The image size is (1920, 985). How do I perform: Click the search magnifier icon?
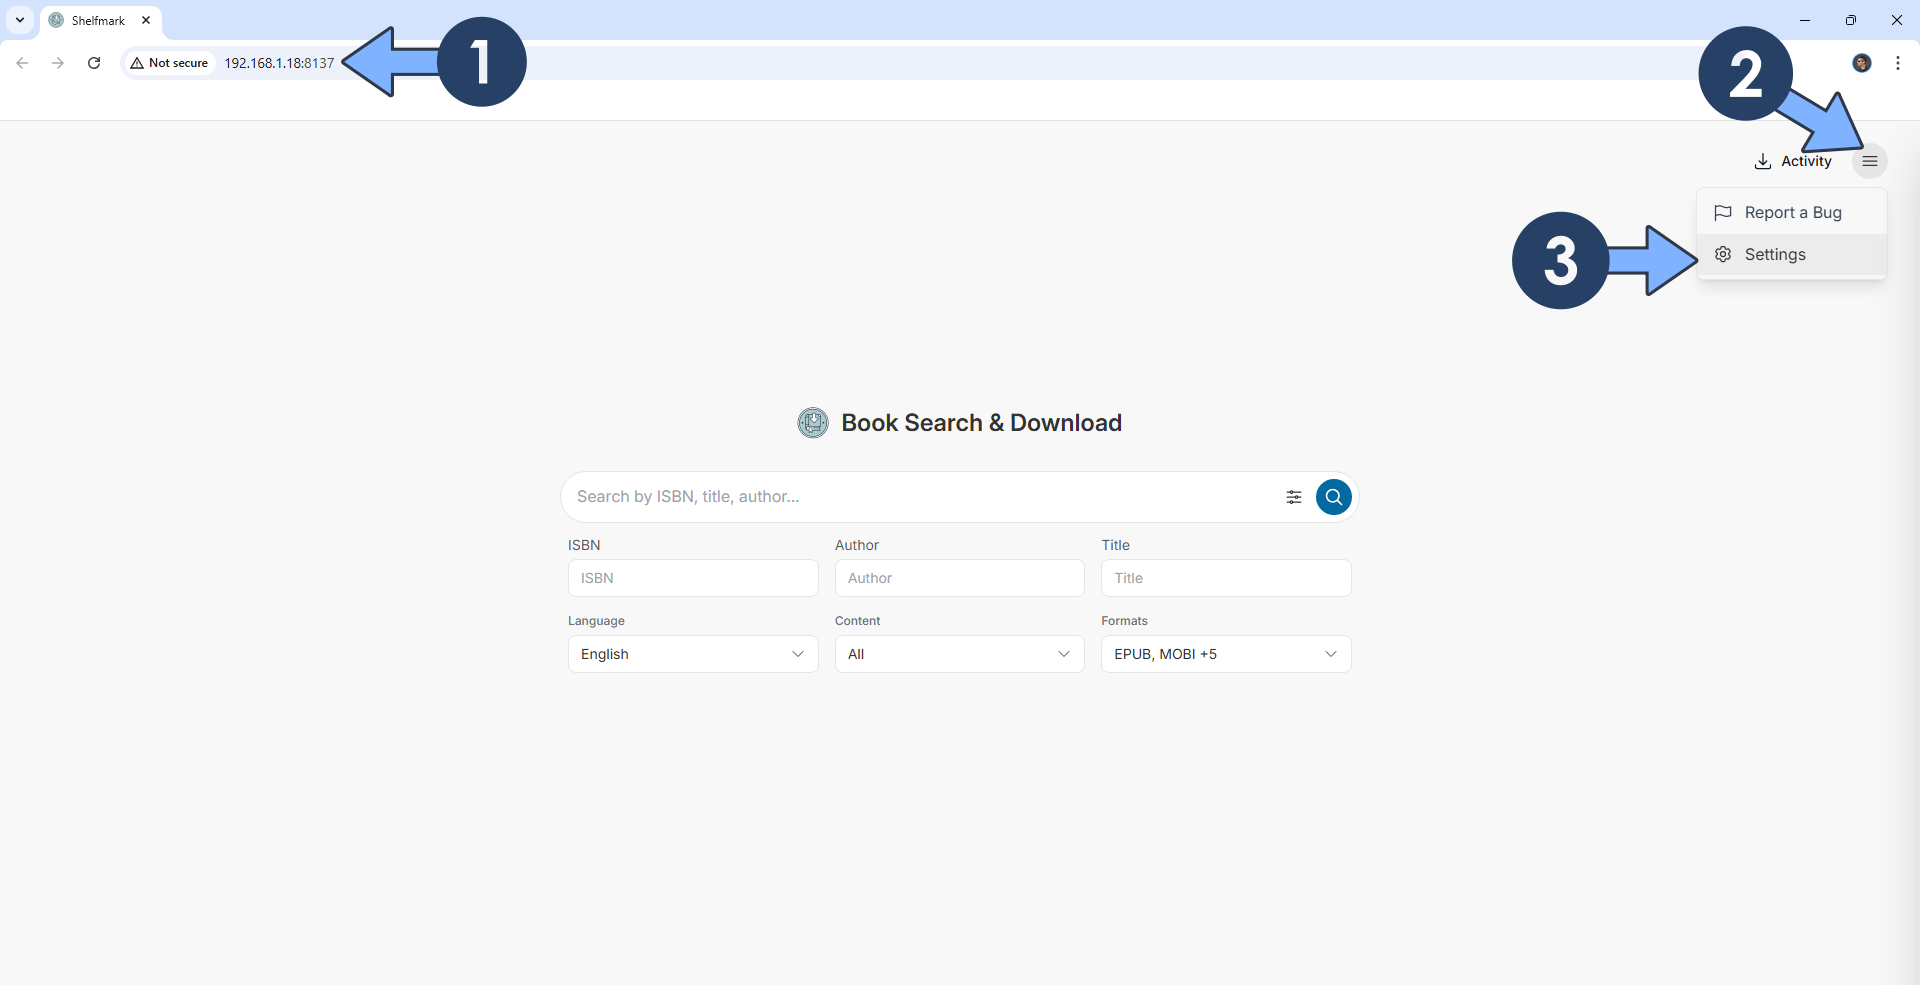point(1334,497)
